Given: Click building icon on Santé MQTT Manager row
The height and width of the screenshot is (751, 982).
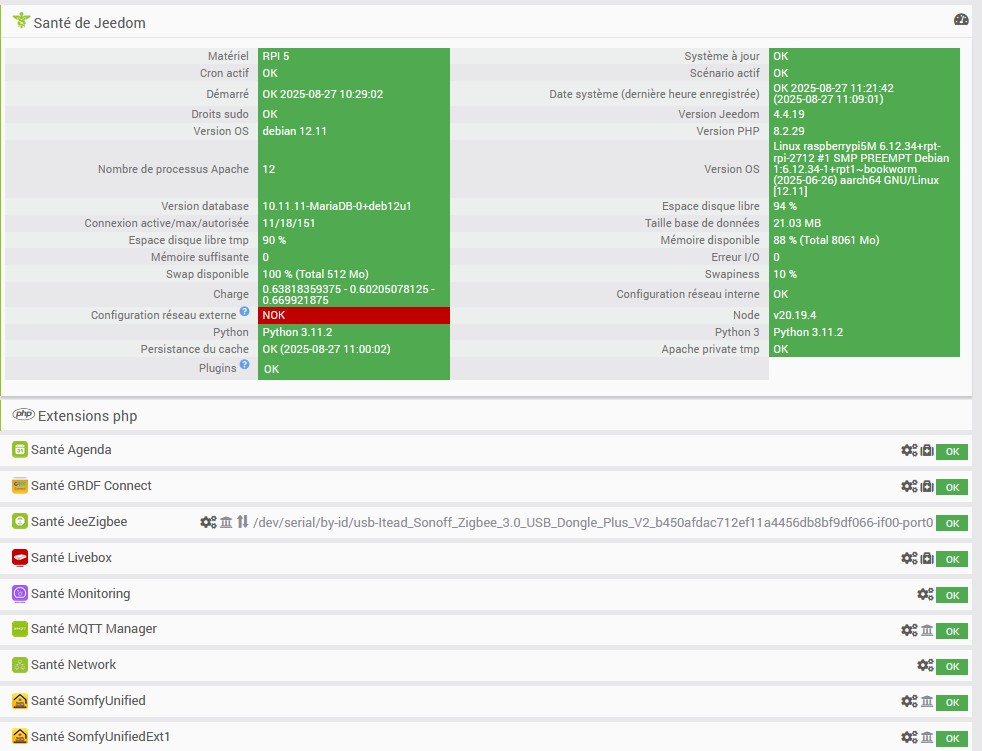Looking at the screenshot, I should click(x=927, y=630).
